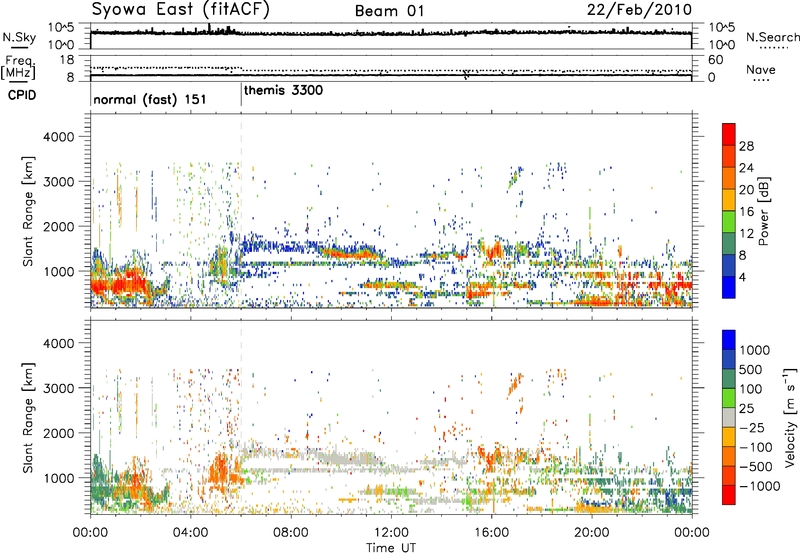Viewport: 800px width, 554px height.
Task: Pick the Velocity segment between -500 and -100
Action: [729, 456]
